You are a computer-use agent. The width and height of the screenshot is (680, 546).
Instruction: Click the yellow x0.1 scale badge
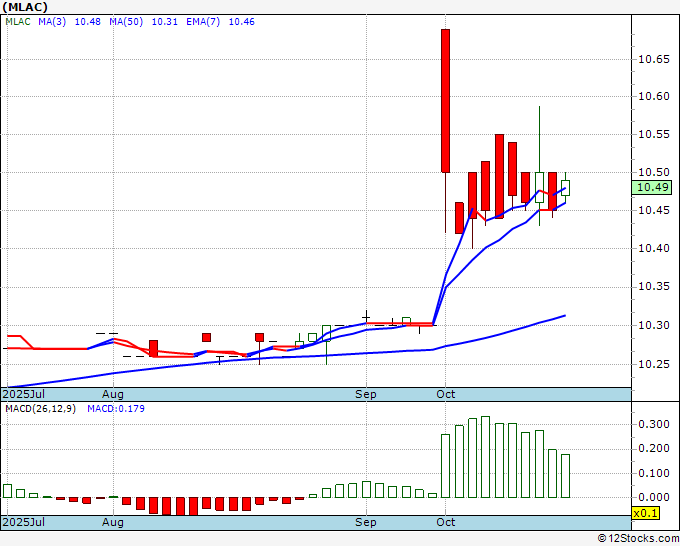646,513
